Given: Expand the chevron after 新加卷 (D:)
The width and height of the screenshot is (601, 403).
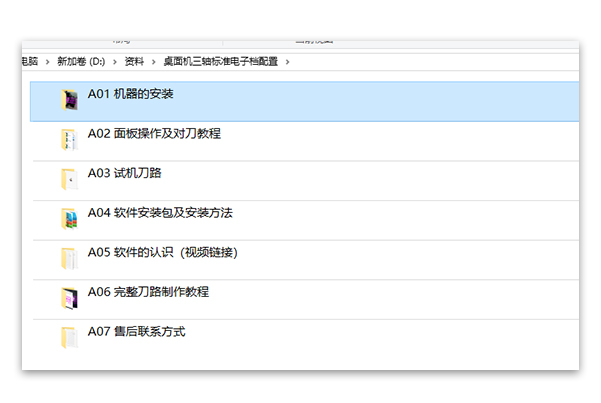Looking at the screenshot, I should pyautogui.click(x=114, y=62).
